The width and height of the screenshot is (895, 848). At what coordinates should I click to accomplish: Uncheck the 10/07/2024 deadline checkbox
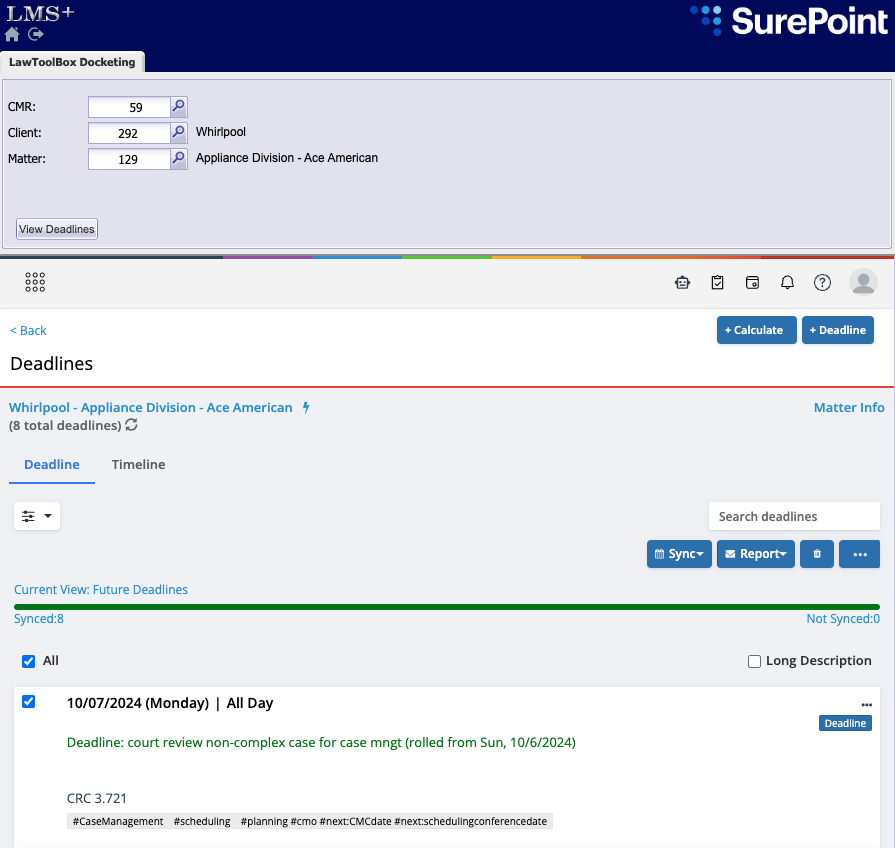pos(29,701)
